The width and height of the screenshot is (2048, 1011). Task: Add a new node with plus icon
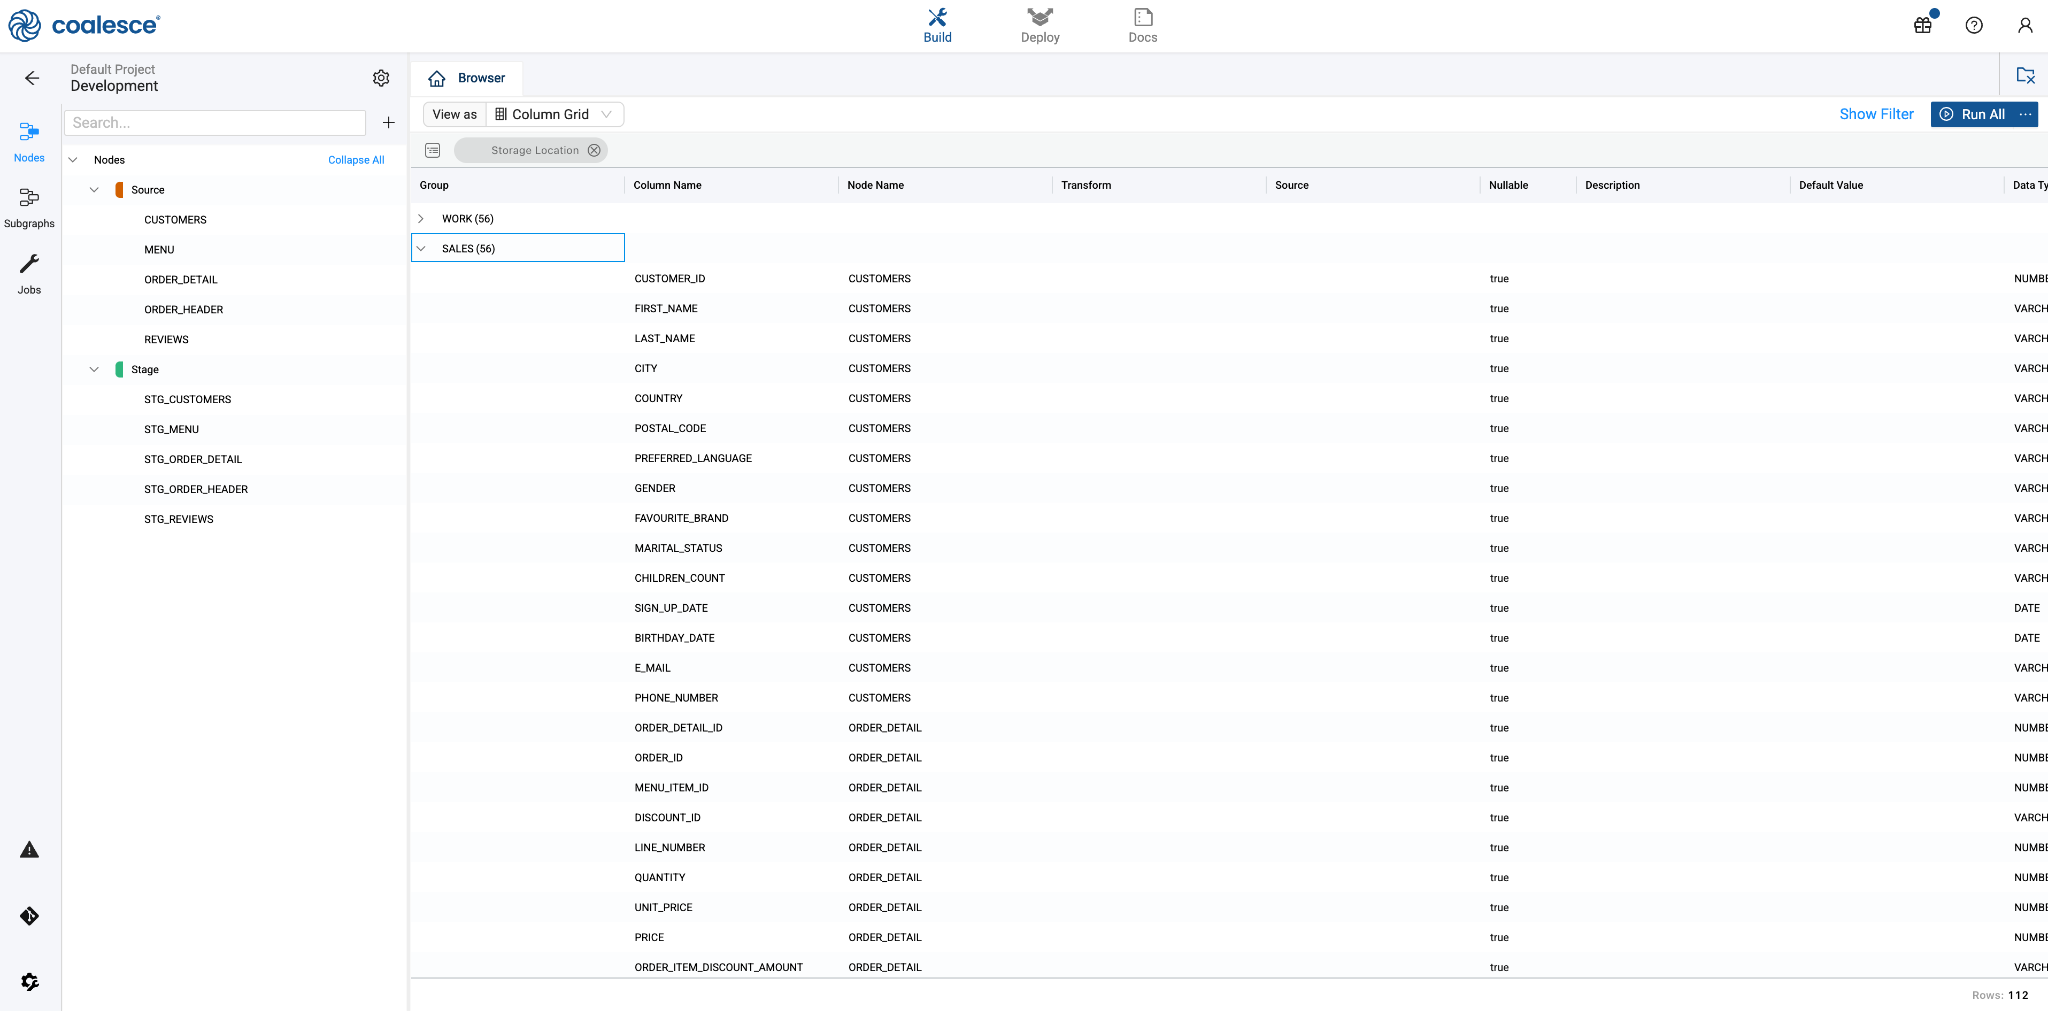pyautogui.click(x=389, y=123)
